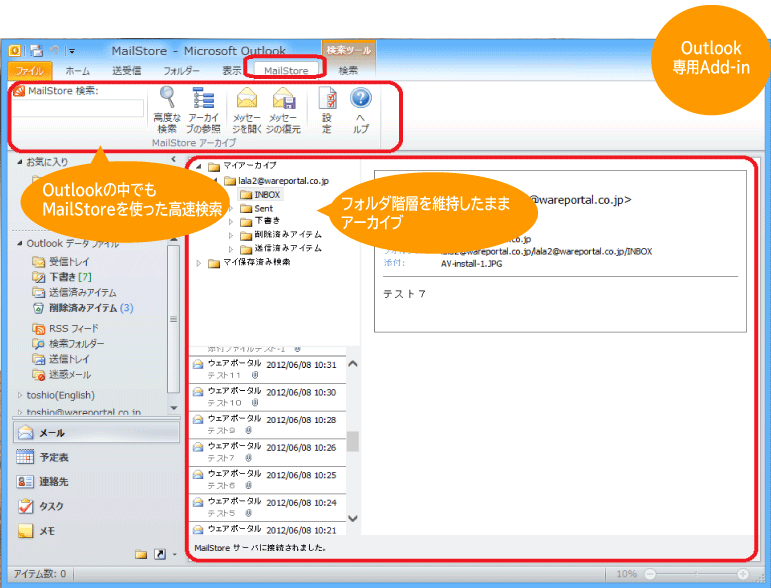Switch to メール navigation view
The width and height of the screenshot is (771, 588).
pyautogui.click(x=96, y=433)
